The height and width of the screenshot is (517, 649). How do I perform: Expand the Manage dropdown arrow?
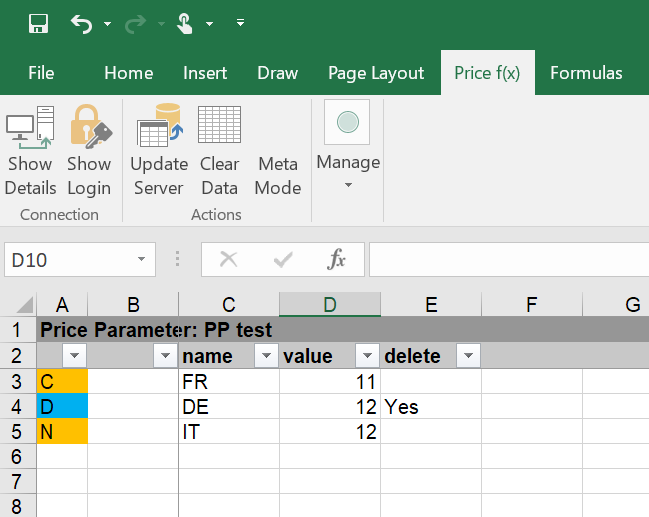coord(349,185)
